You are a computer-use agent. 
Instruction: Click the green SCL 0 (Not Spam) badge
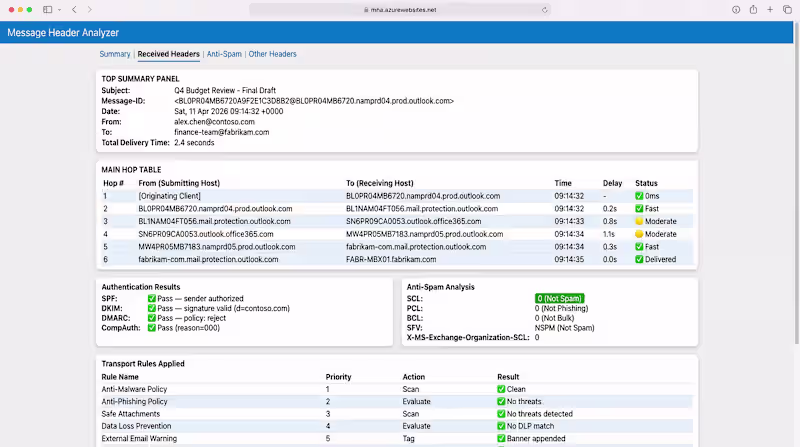coord(559,298)
